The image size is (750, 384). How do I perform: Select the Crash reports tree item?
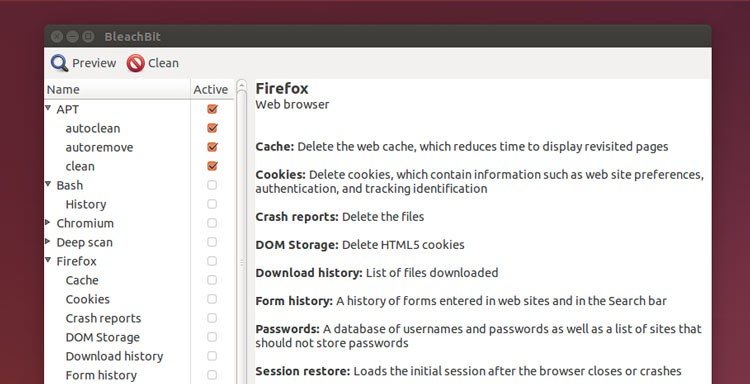pyautogui.click(x=103, y=318)
